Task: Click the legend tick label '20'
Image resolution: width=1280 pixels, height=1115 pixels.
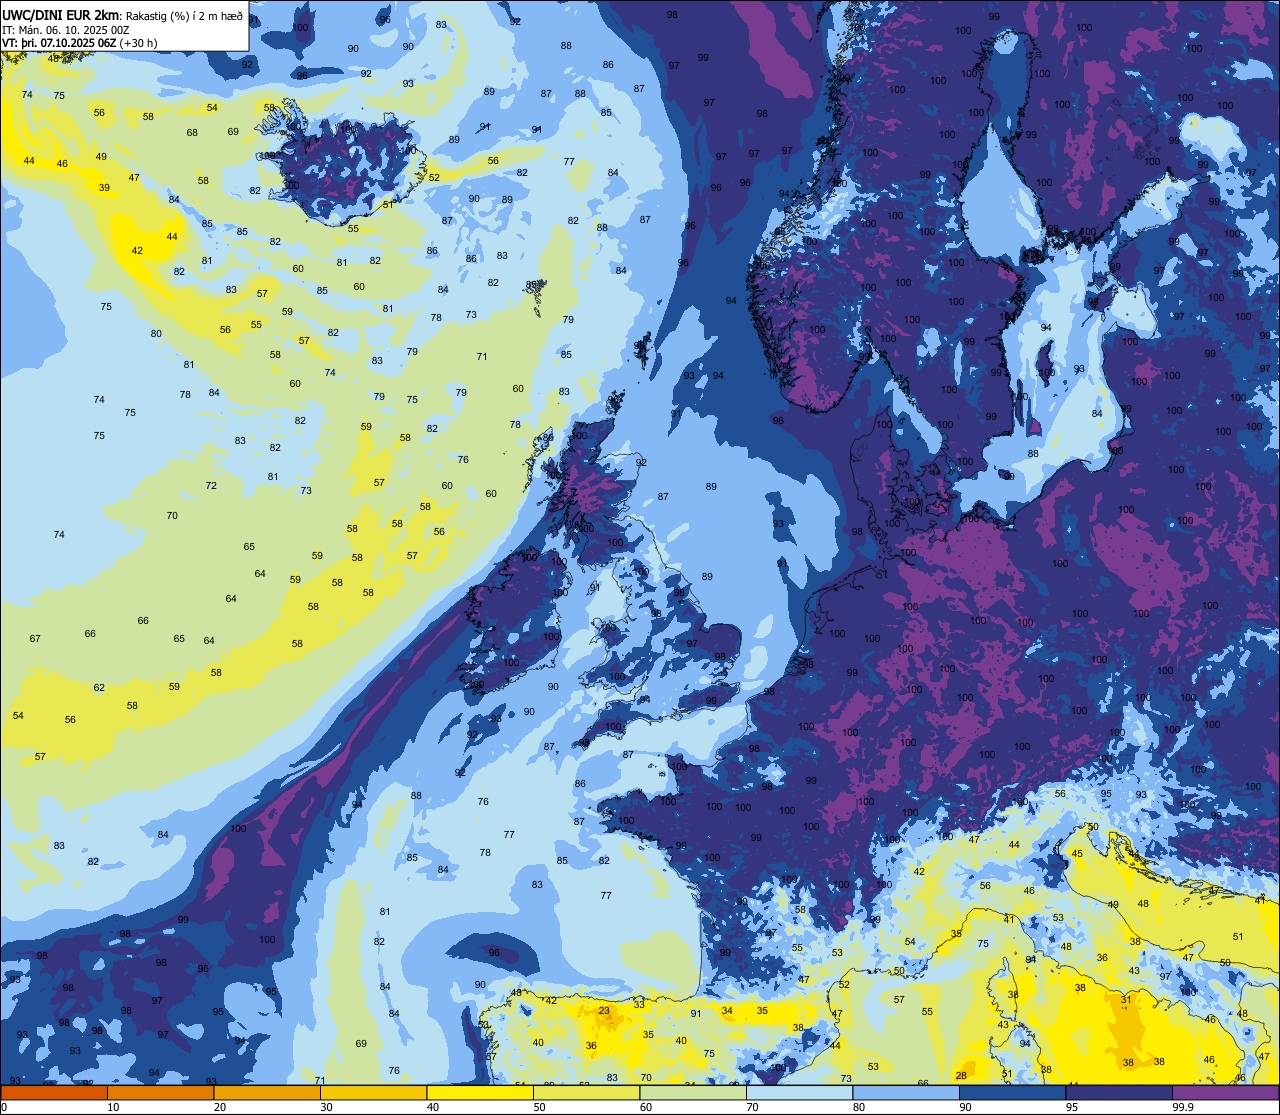Action: point(220,1107)
